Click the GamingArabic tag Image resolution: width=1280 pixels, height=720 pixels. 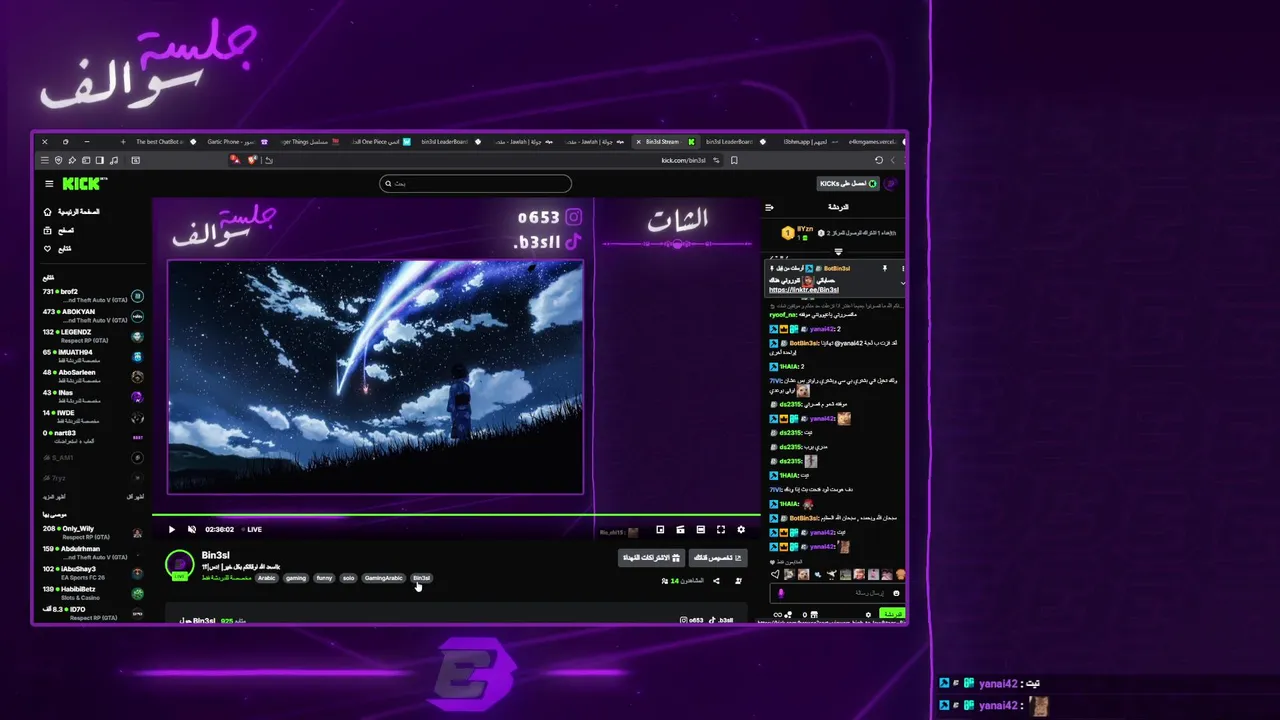click(x=384, y=578)
